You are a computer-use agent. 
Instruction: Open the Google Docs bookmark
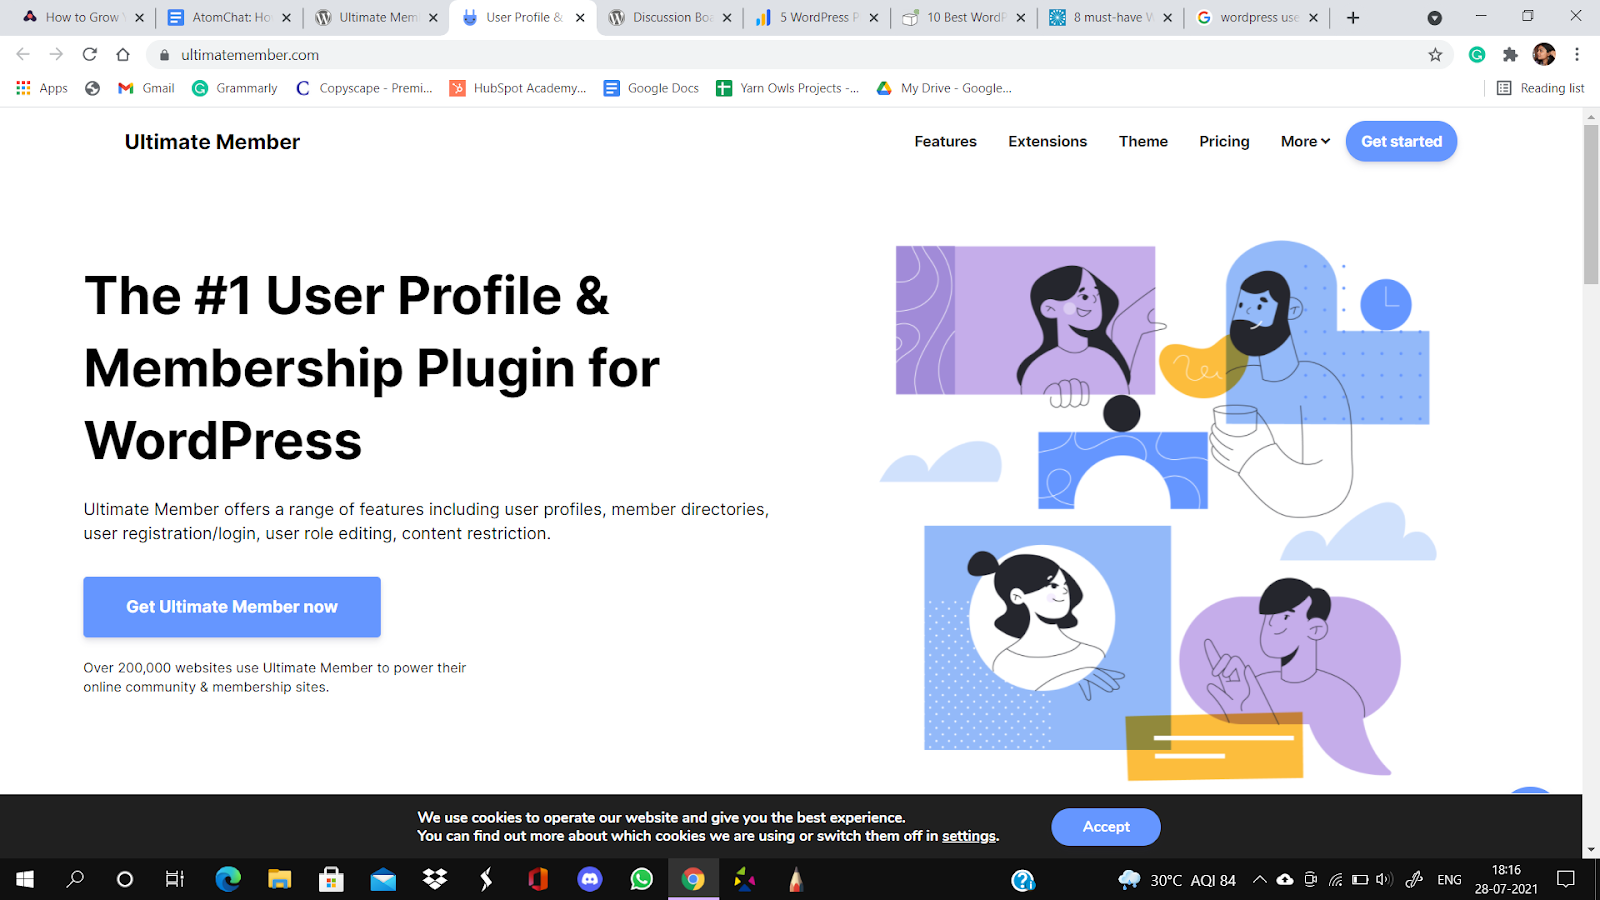coord(651,88)
